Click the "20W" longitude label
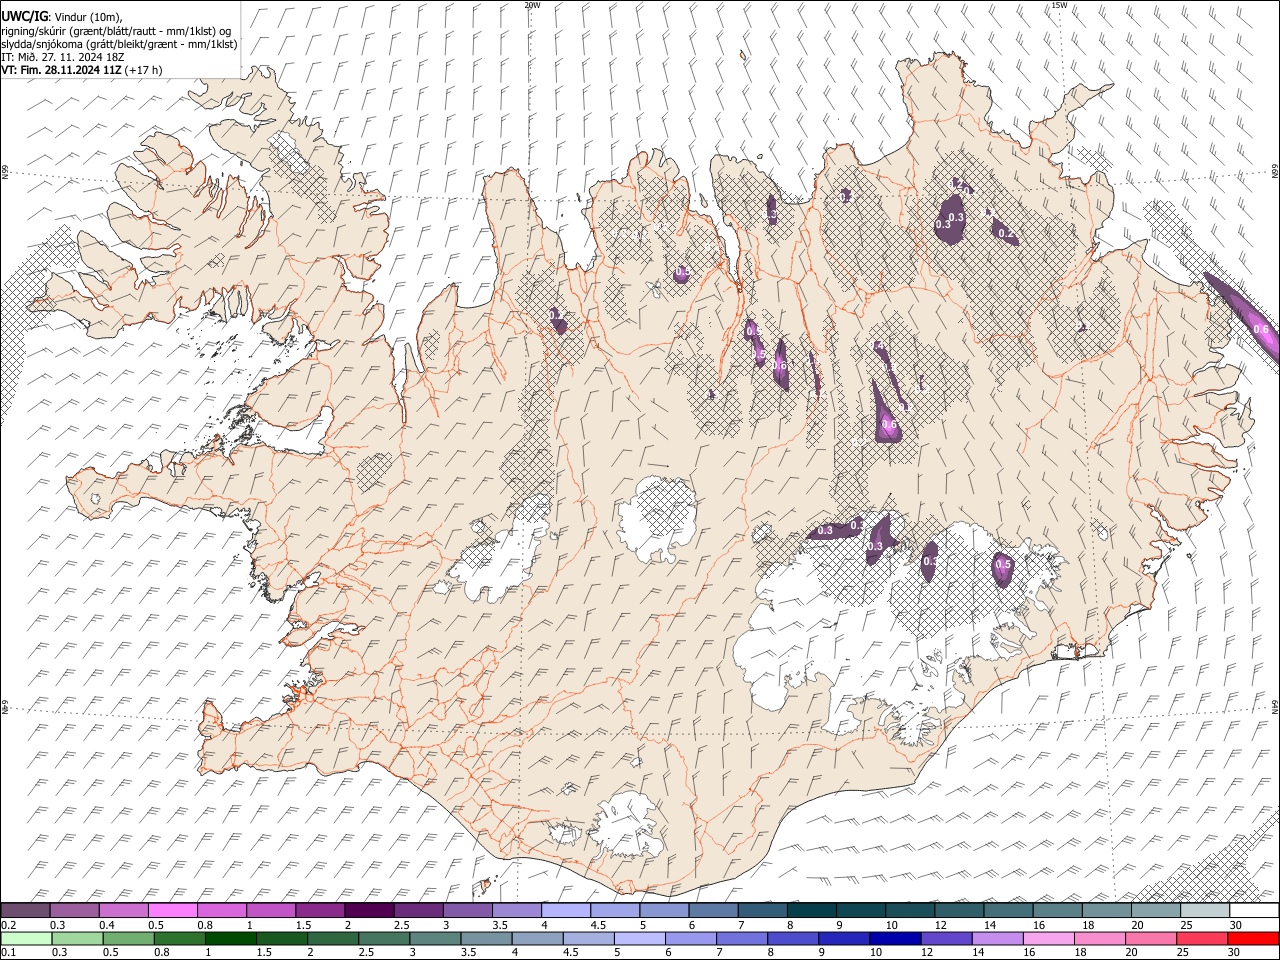 click(532, 5)
